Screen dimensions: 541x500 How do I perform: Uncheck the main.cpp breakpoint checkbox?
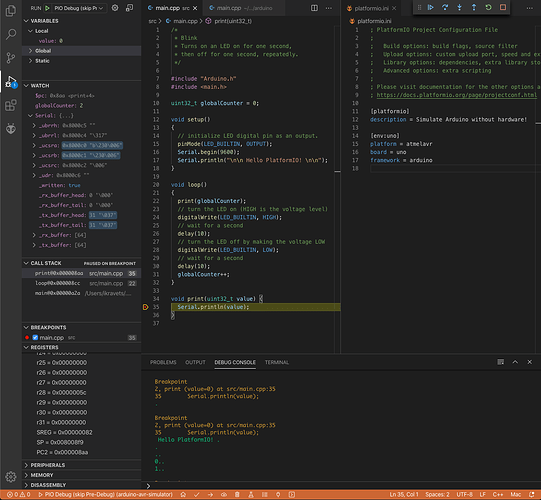35,337
